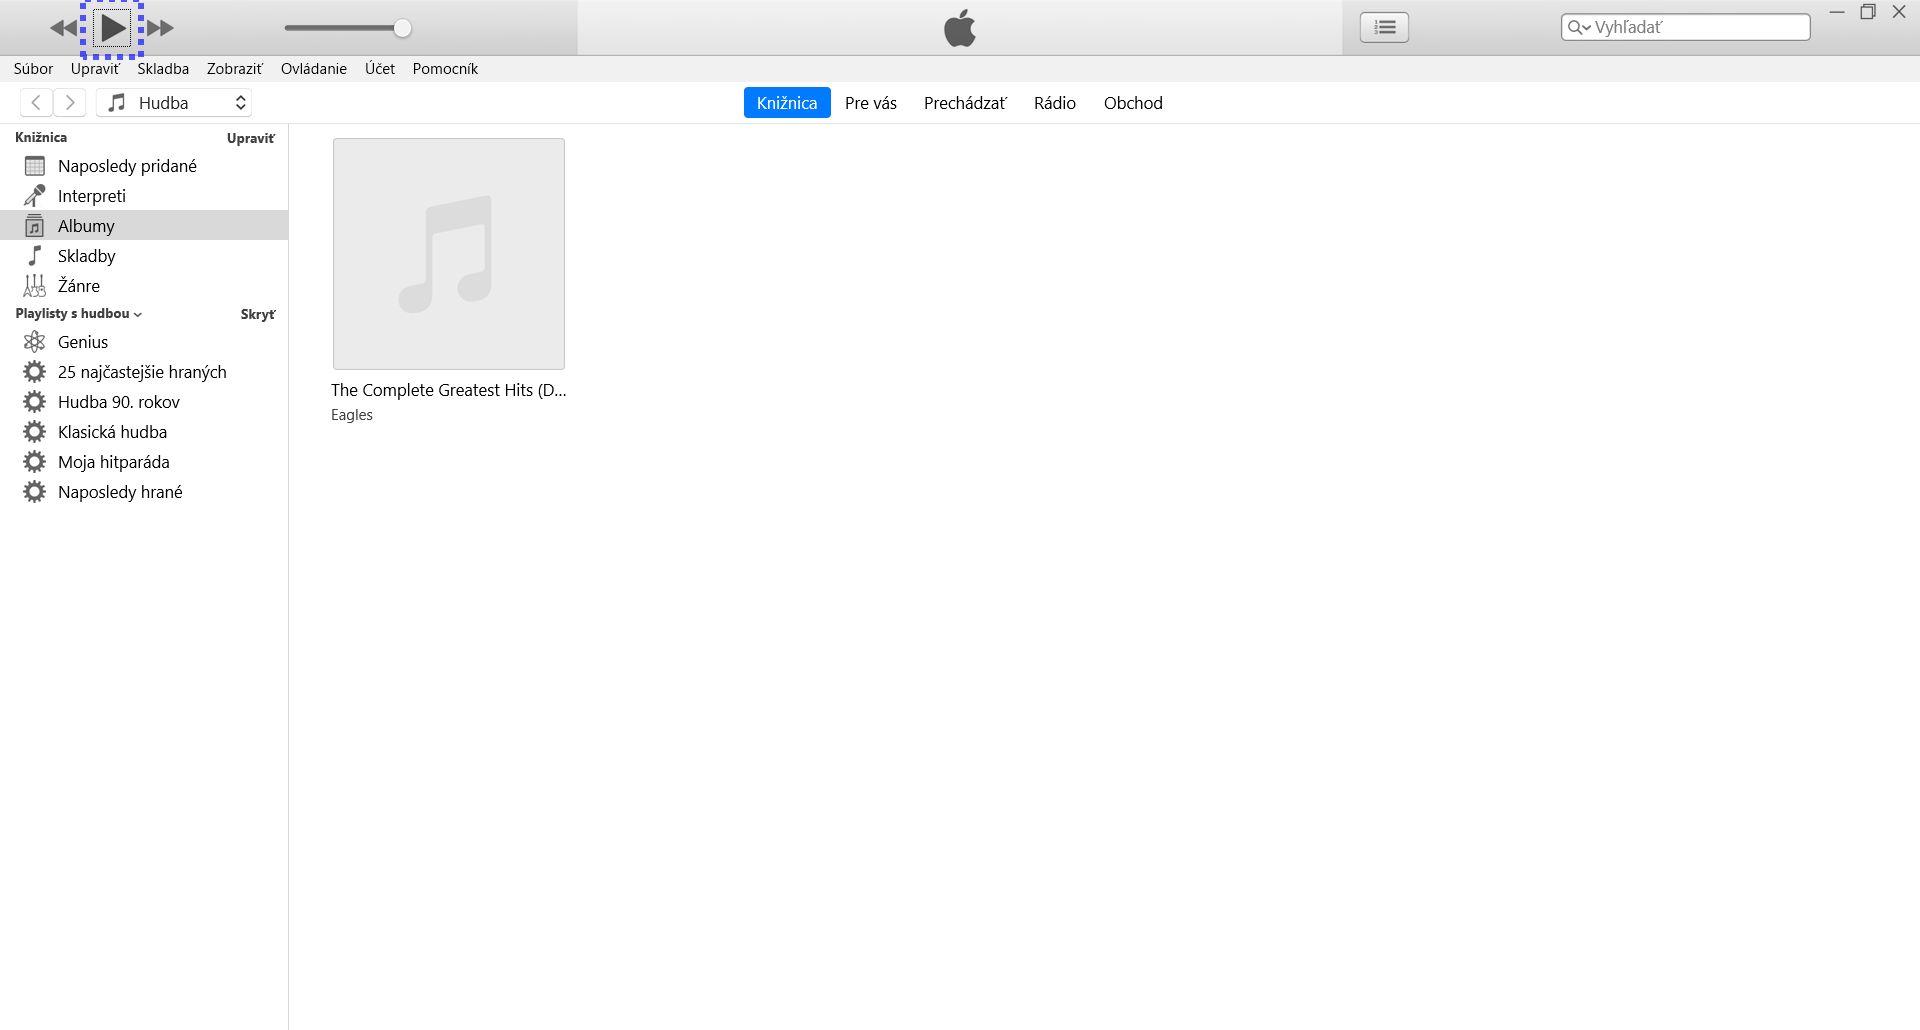Adjust the volume slider knob
Image resolution: width=1920 pixels, height=1030 pixels.
402,28
